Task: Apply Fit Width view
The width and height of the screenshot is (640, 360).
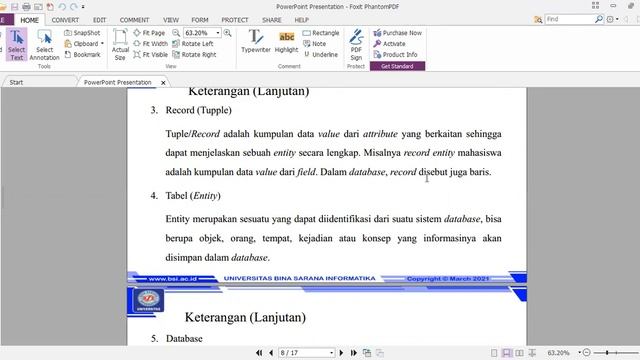Action: 150,43
